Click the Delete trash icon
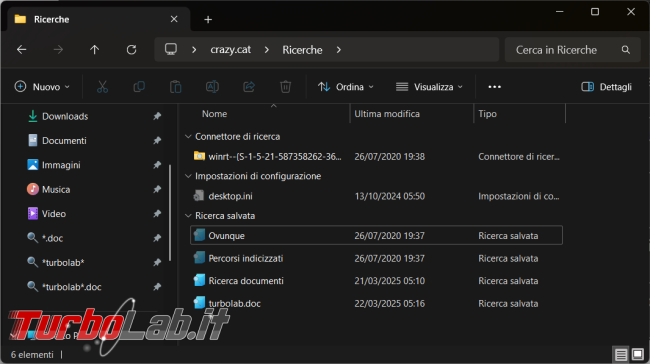Screen dimensions: 650x364 285,87
